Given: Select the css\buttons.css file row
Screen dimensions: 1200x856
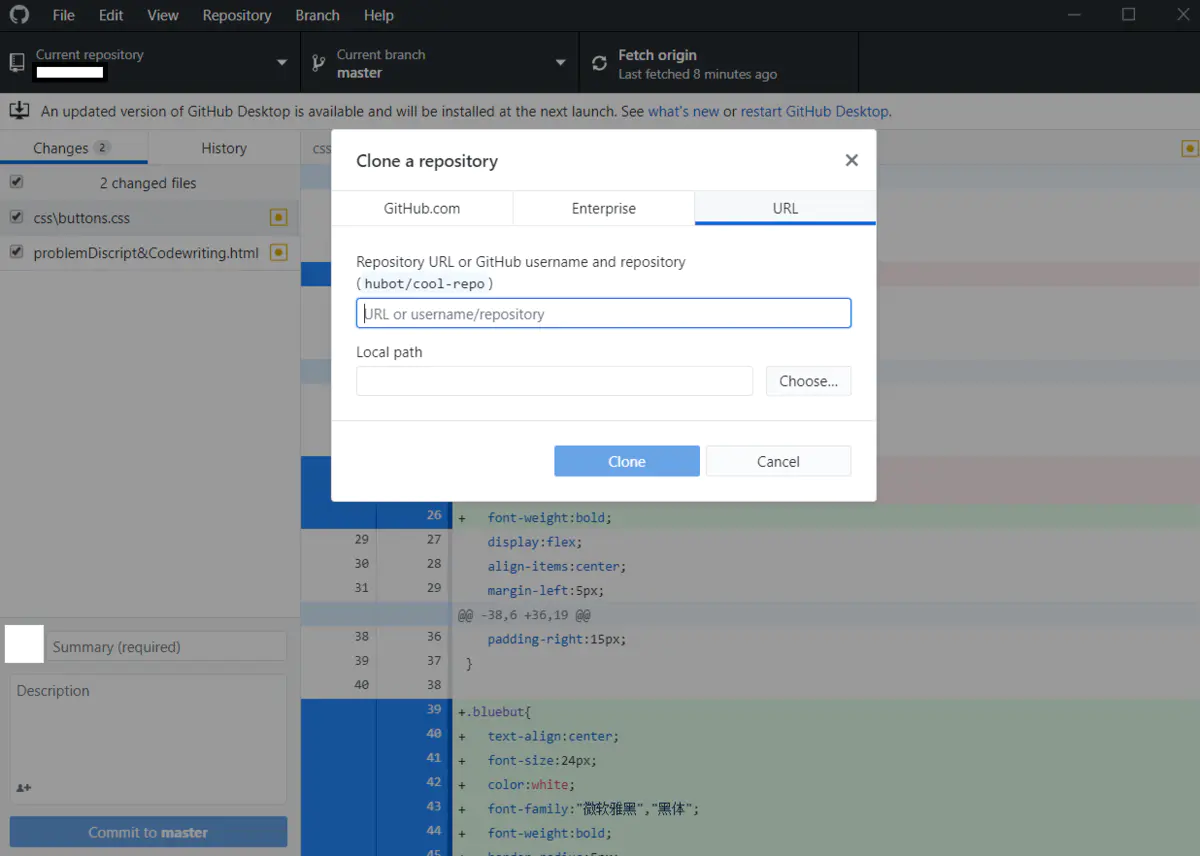Looking at the screenshot, I should [150, 217].
